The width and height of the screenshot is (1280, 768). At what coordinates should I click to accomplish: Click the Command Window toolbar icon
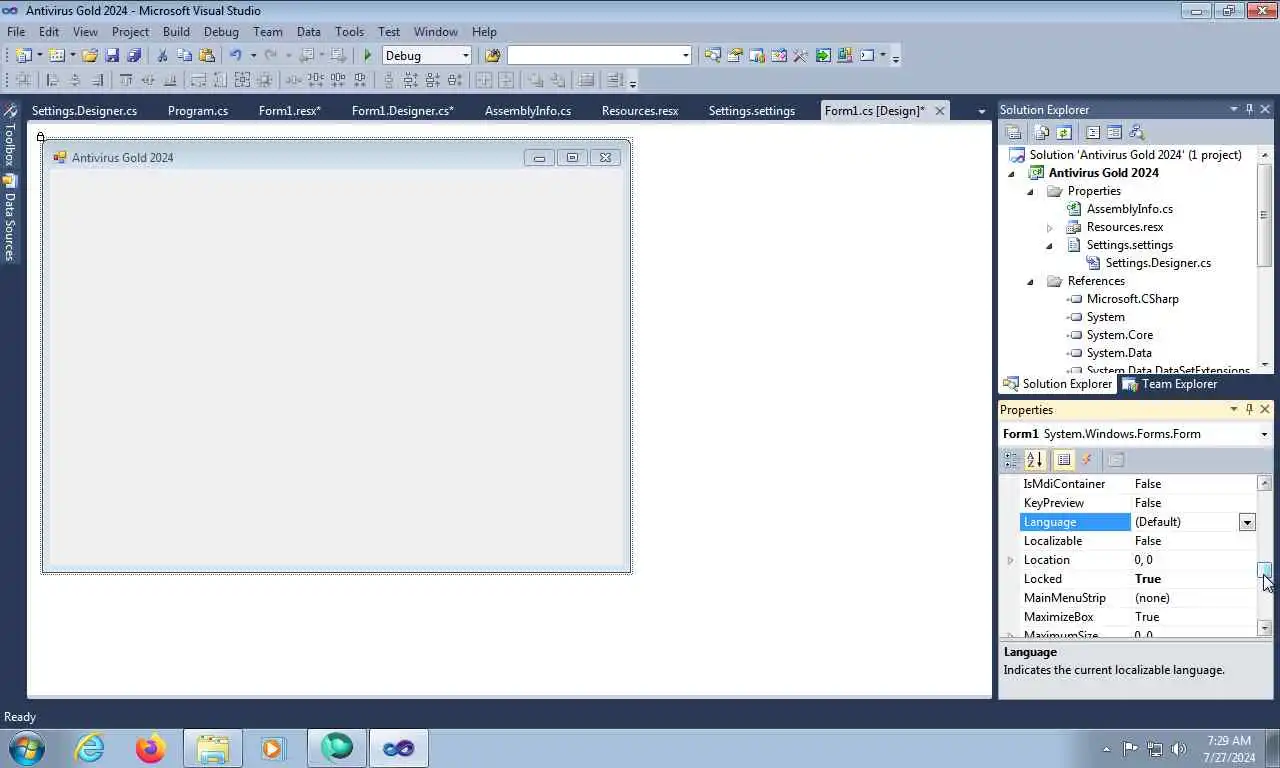point(867,55)
